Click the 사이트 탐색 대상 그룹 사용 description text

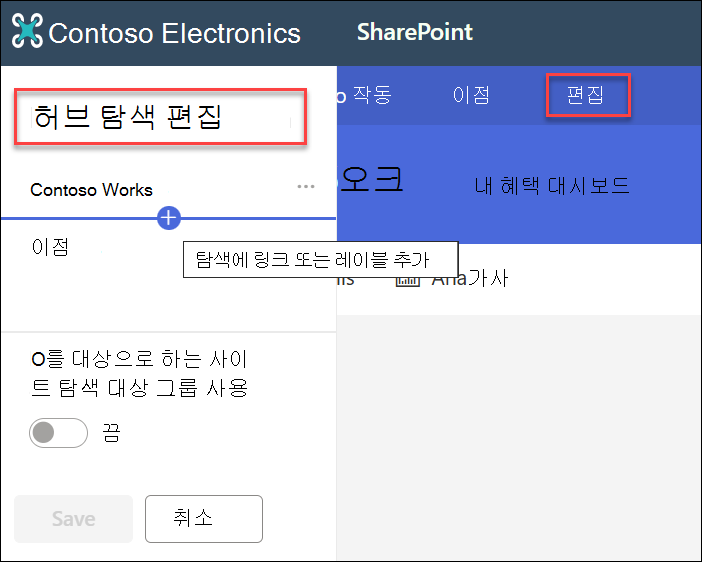139,374
